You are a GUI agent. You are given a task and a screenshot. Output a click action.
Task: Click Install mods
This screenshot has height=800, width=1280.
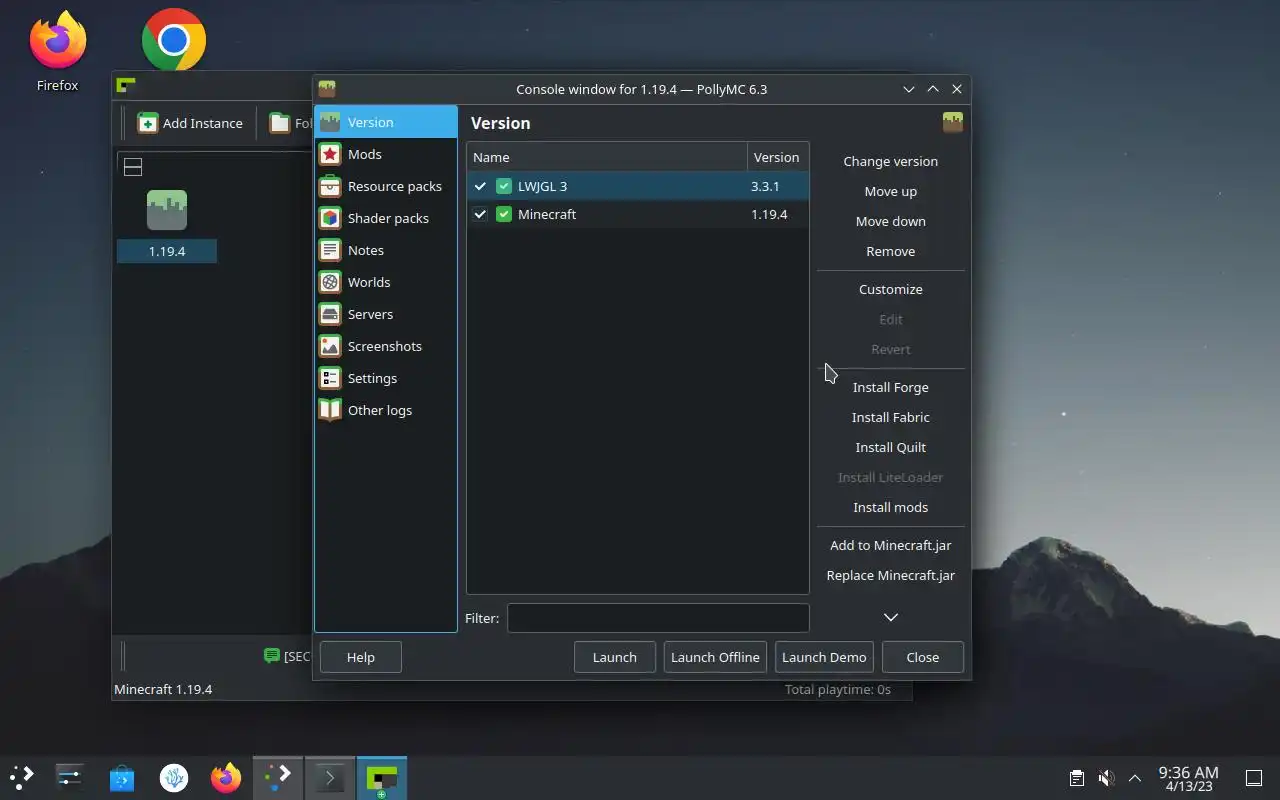click(891, 507)
